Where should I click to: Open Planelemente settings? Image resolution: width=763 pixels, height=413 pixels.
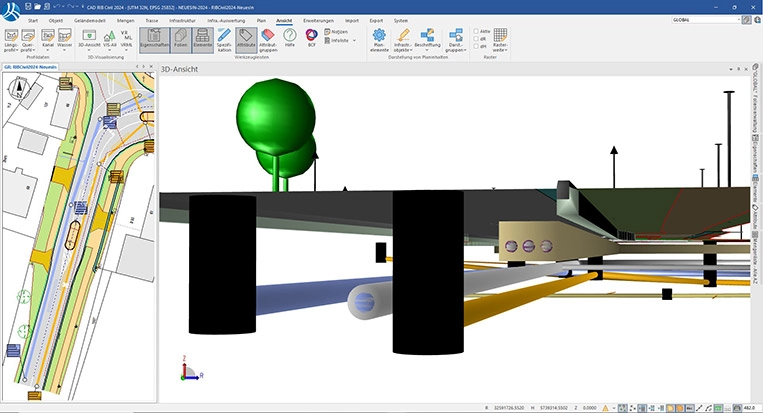pos(379,40)
